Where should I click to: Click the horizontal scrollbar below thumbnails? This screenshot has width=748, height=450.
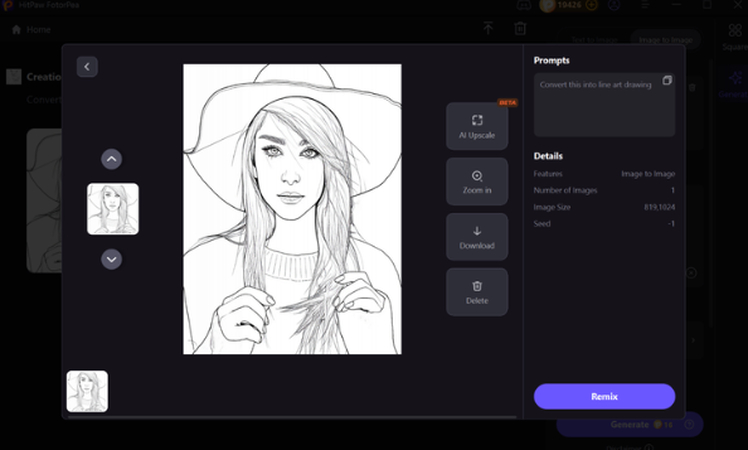[292, 417]
